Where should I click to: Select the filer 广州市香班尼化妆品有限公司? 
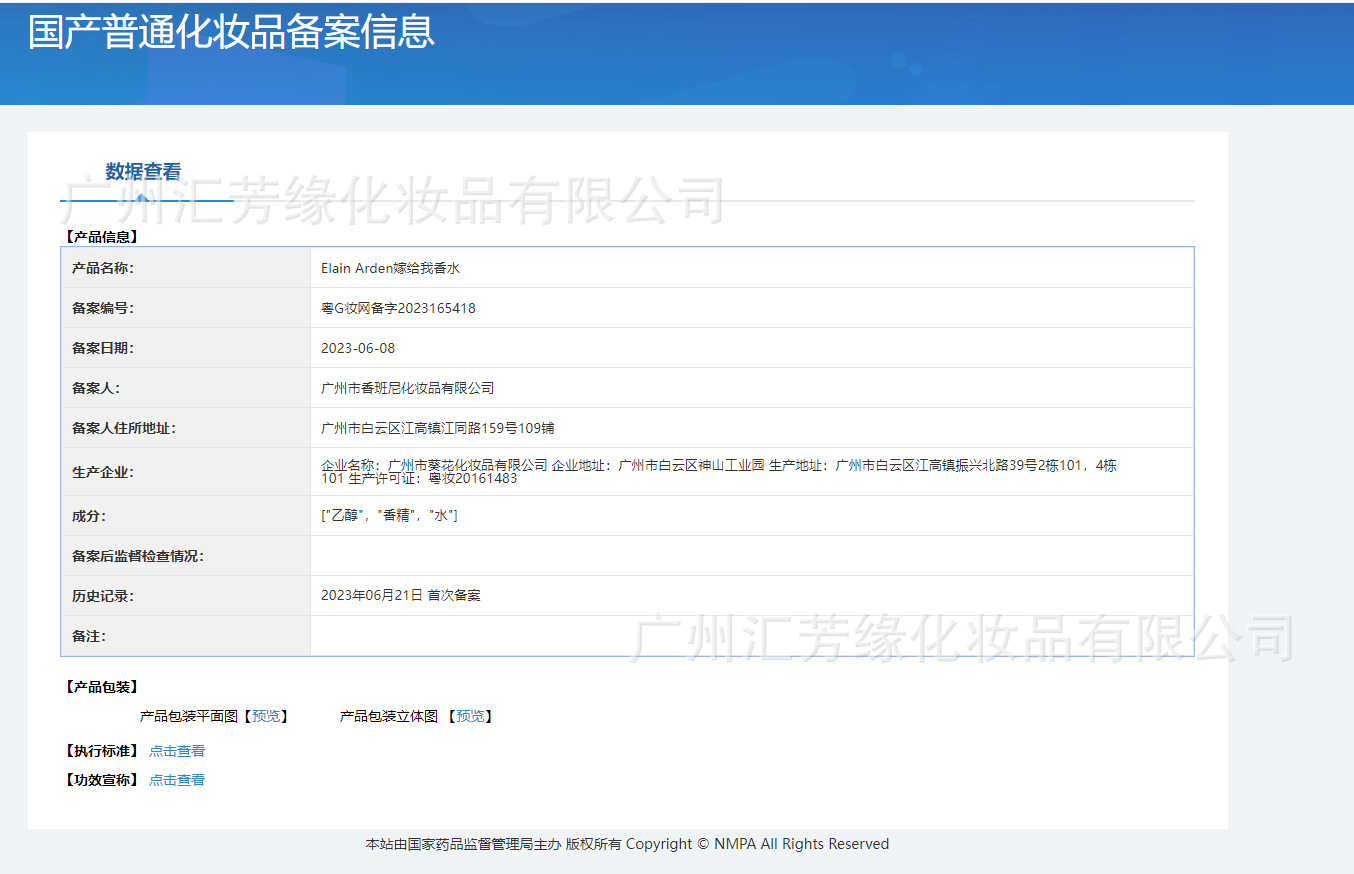tap(407, 388)
